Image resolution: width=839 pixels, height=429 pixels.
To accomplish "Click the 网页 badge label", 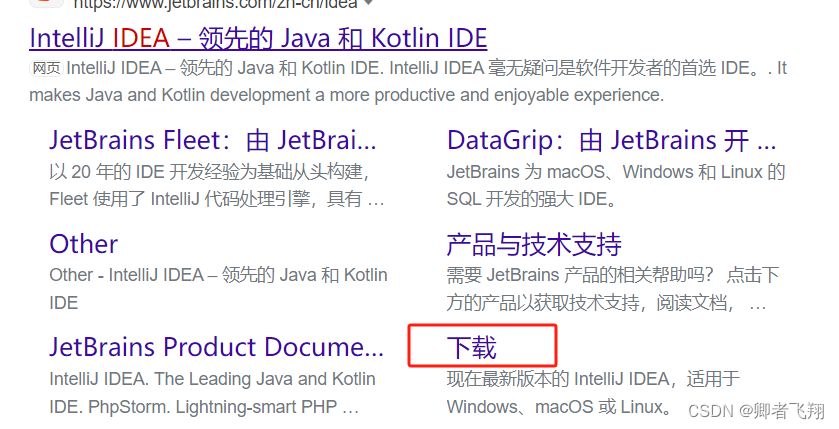I will (x=47, y=68).
